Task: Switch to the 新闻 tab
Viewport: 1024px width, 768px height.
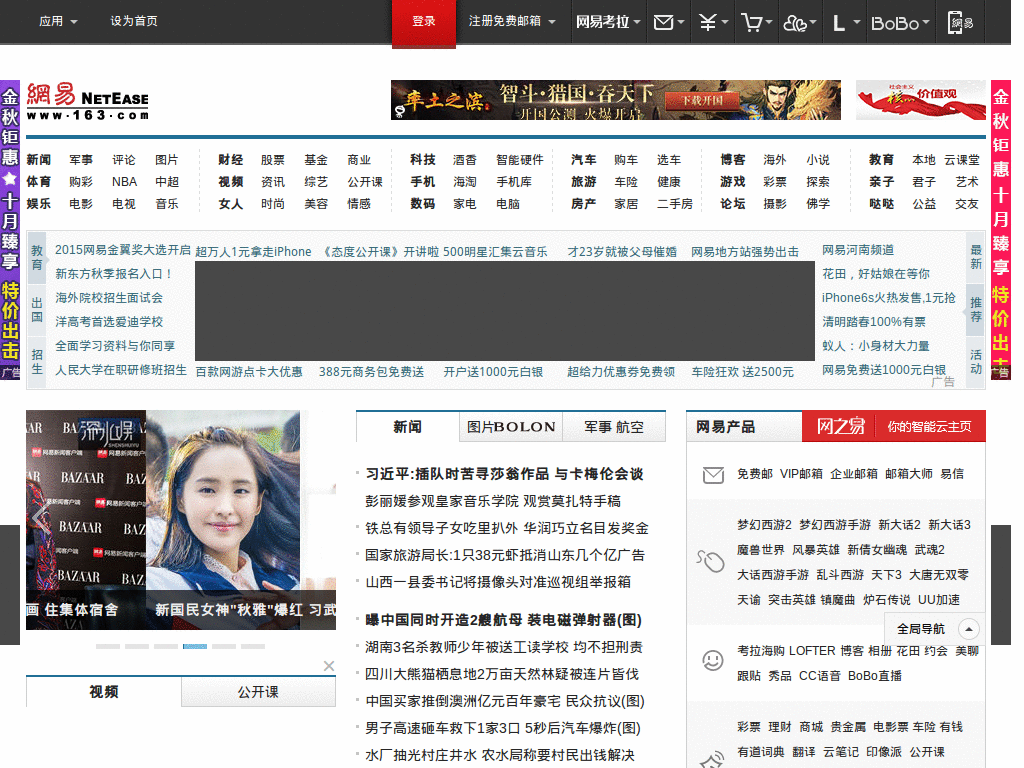Action: tap(408, 427)
